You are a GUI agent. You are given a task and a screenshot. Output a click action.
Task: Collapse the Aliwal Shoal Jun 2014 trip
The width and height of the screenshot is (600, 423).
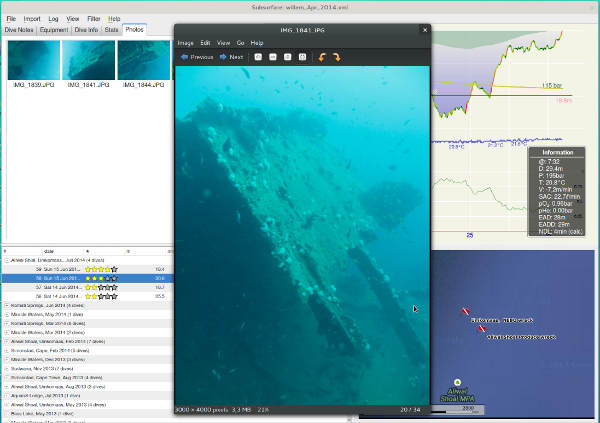6,260
